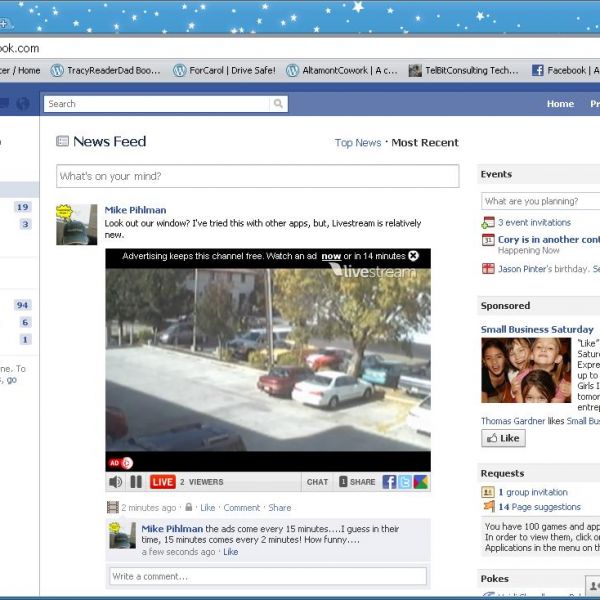Go to Home in Facebook navigation
The image size is (600, 600).
(560, 104)
